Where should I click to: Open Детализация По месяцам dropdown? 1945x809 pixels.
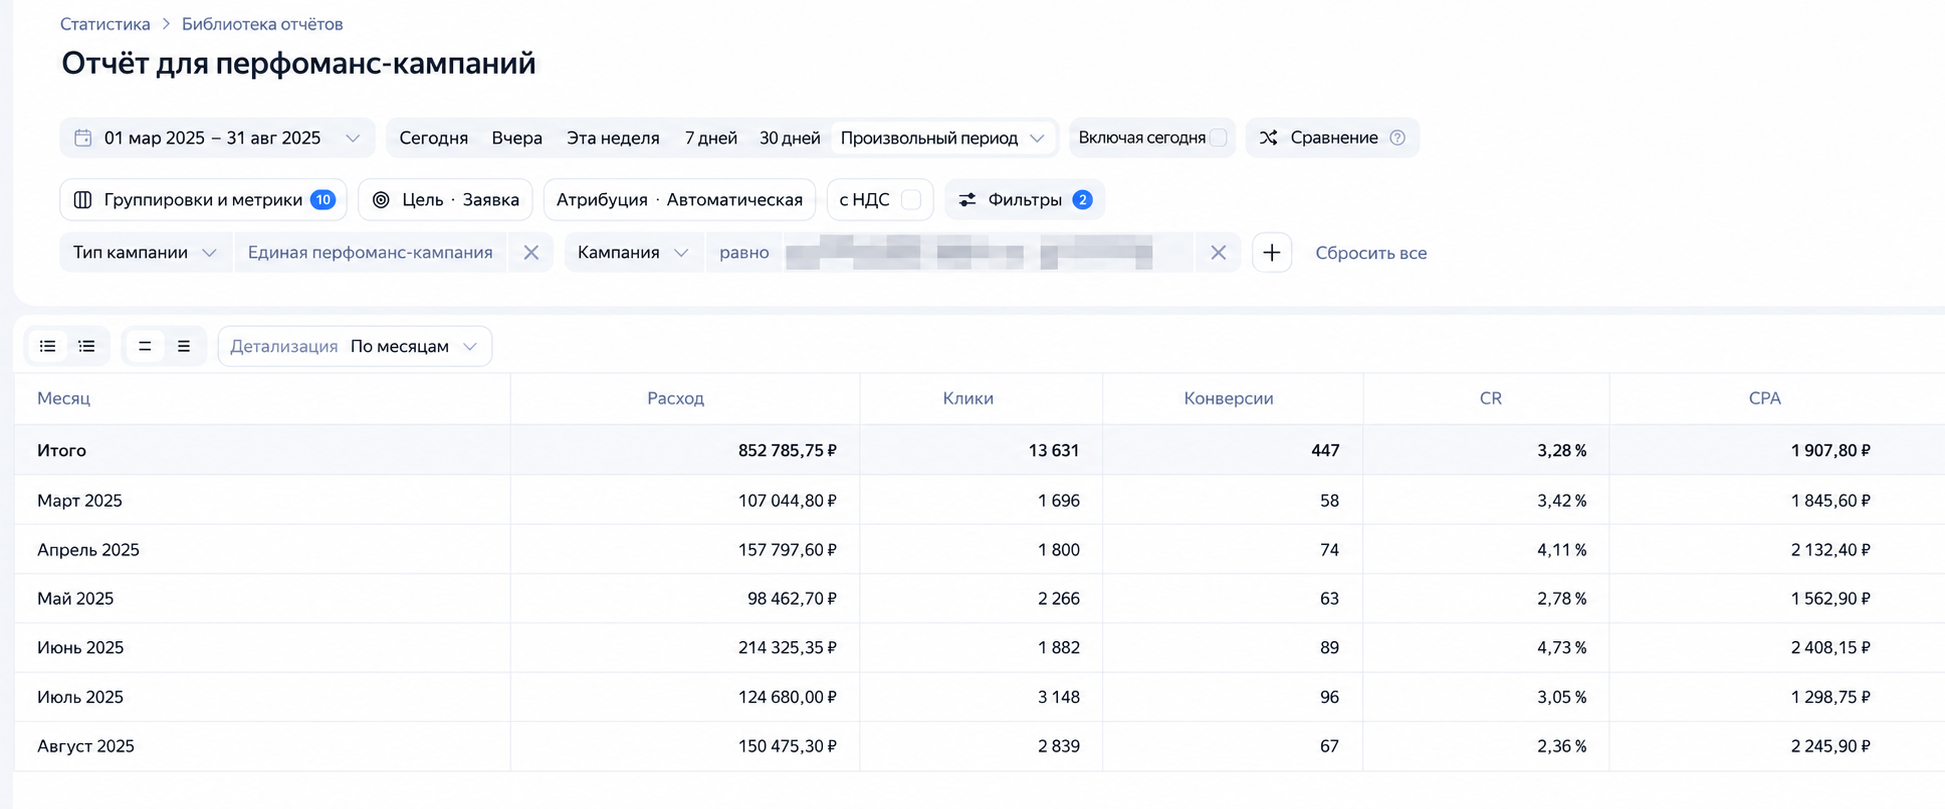(355, 346)
